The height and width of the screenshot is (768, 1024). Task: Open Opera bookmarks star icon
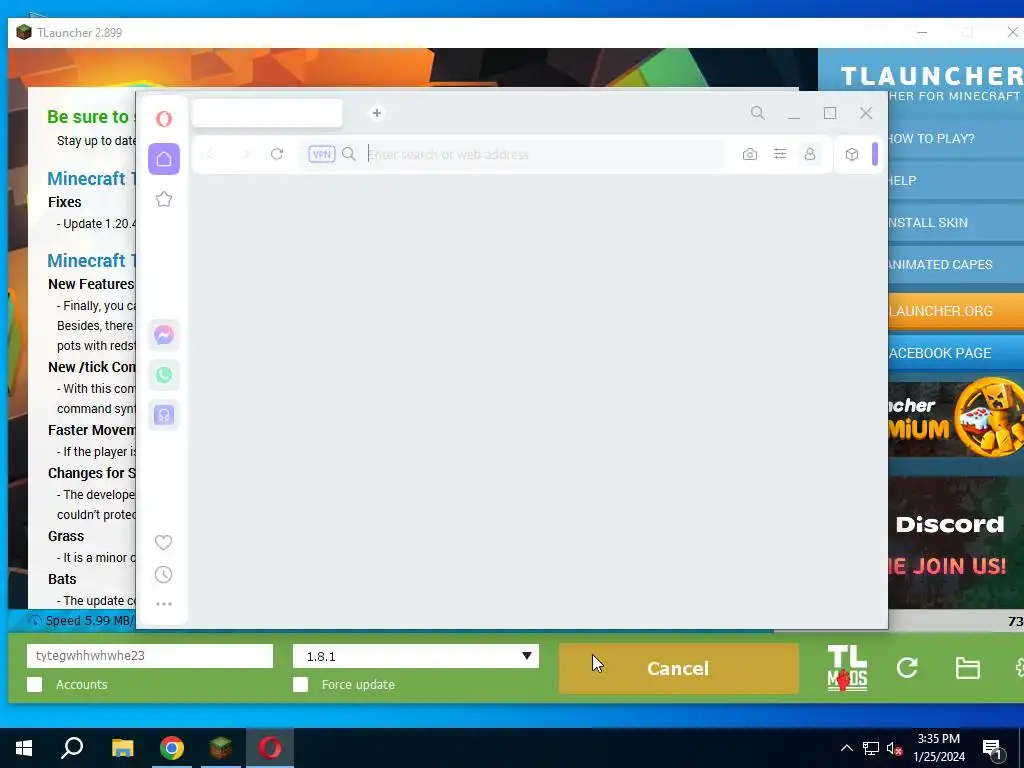[164, 199]
